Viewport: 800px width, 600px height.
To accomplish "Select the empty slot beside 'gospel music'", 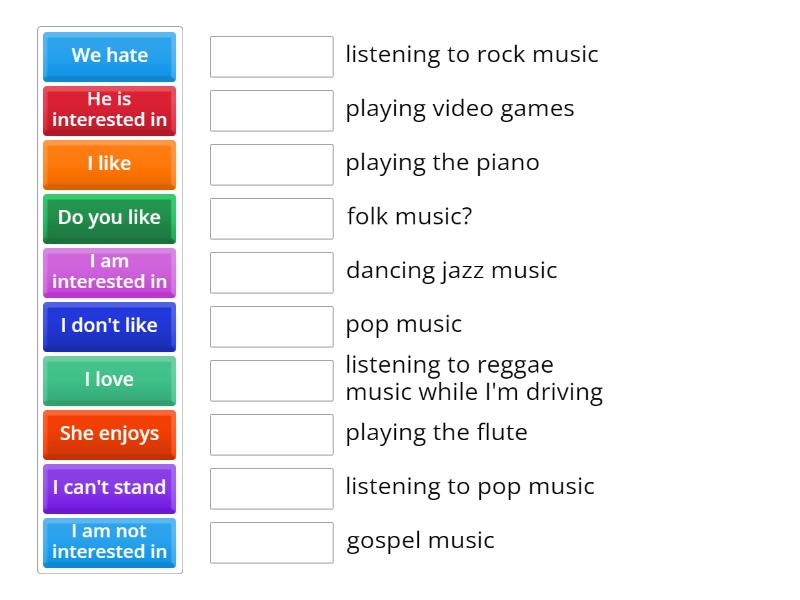I will [271, 543].
